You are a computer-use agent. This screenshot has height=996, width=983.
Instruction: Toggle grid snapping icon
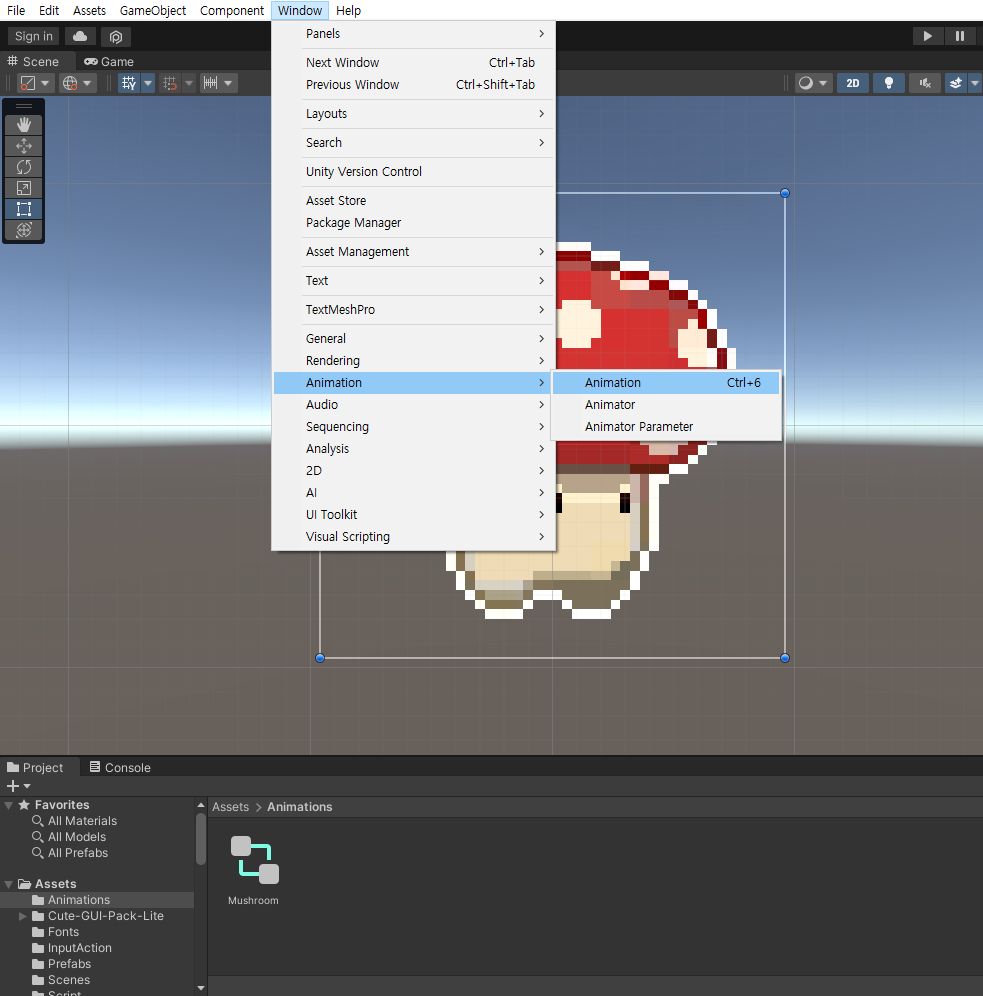click(170, 83)
